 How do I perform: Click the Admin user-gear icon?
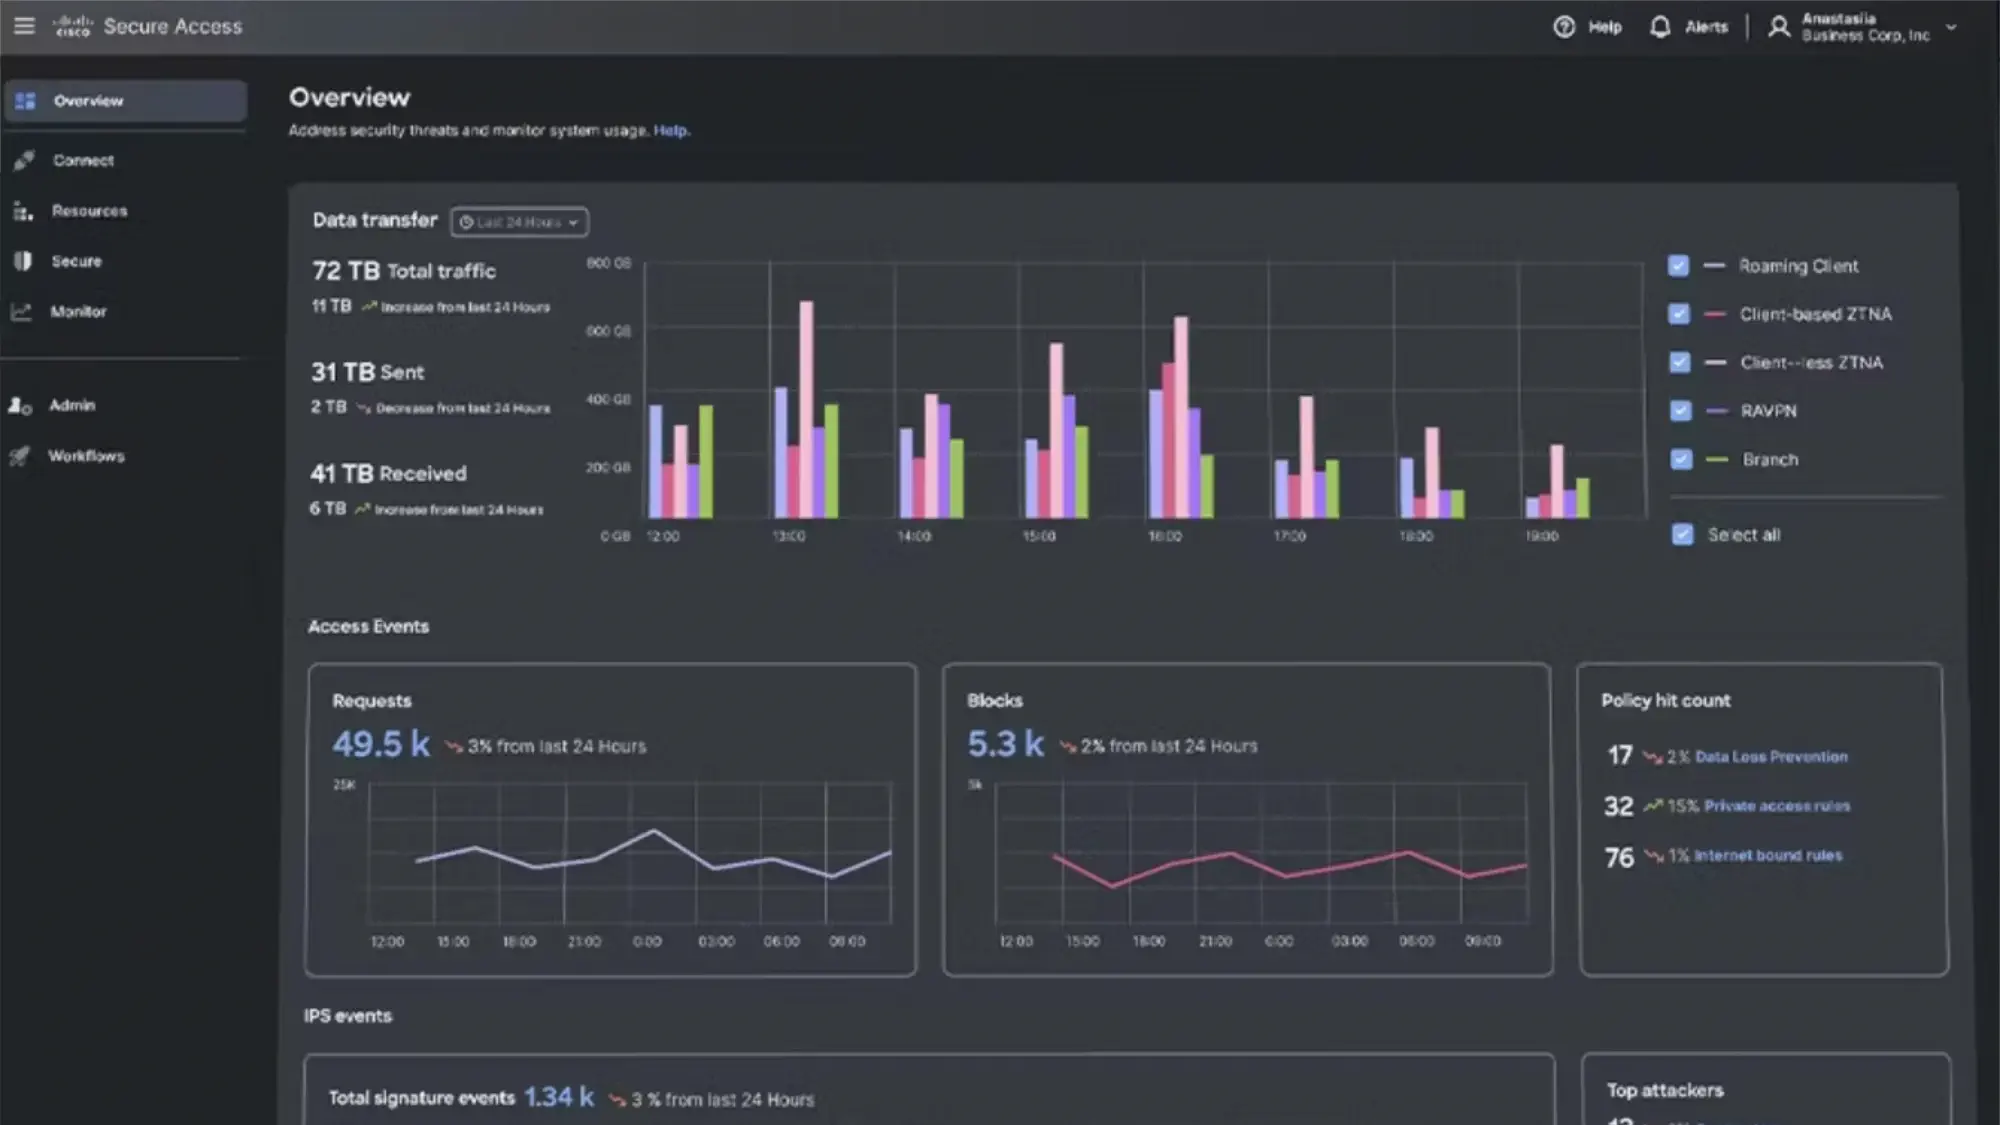click(x=20, y=405)
